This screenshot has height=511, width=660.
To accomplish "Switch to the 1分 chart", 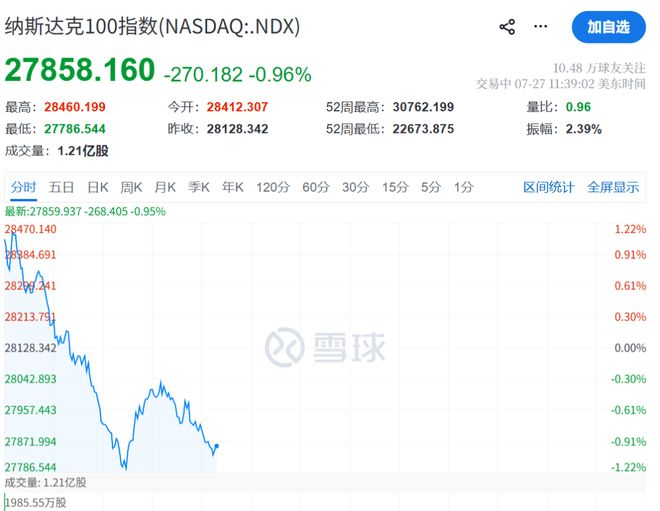I will [463, 187].
